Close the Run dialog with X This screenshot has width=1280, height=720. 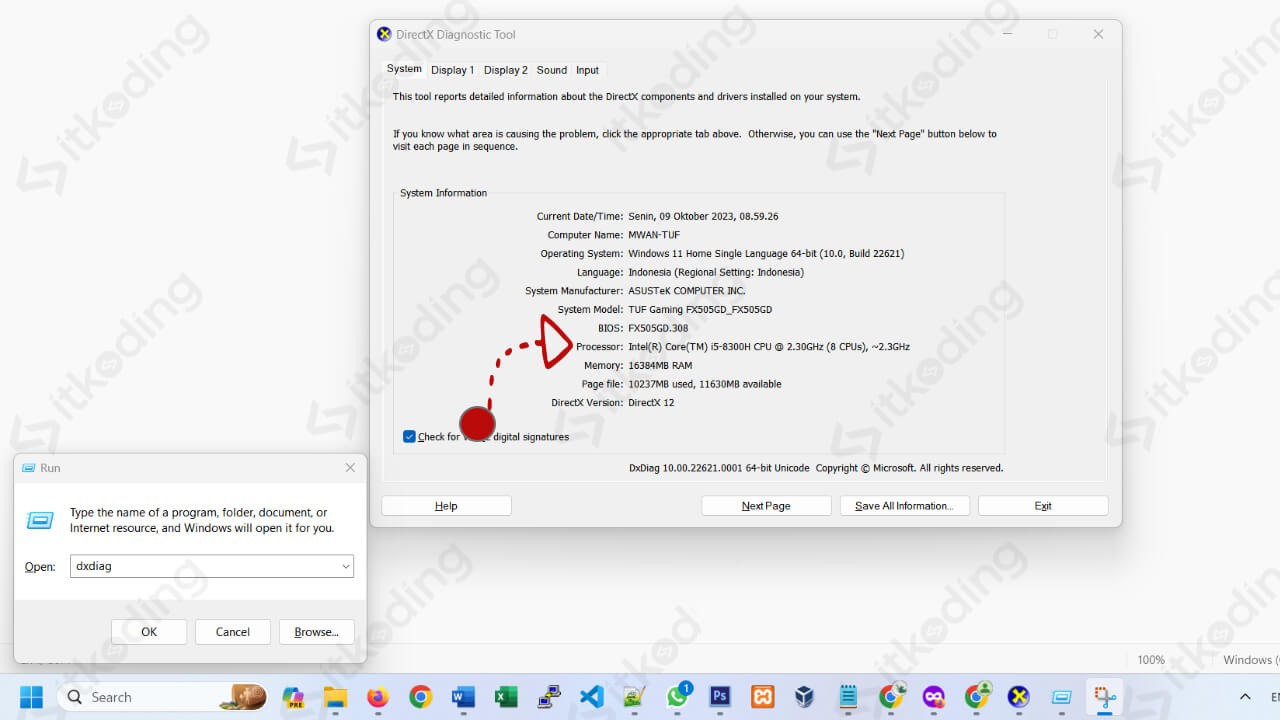(350, 468)
